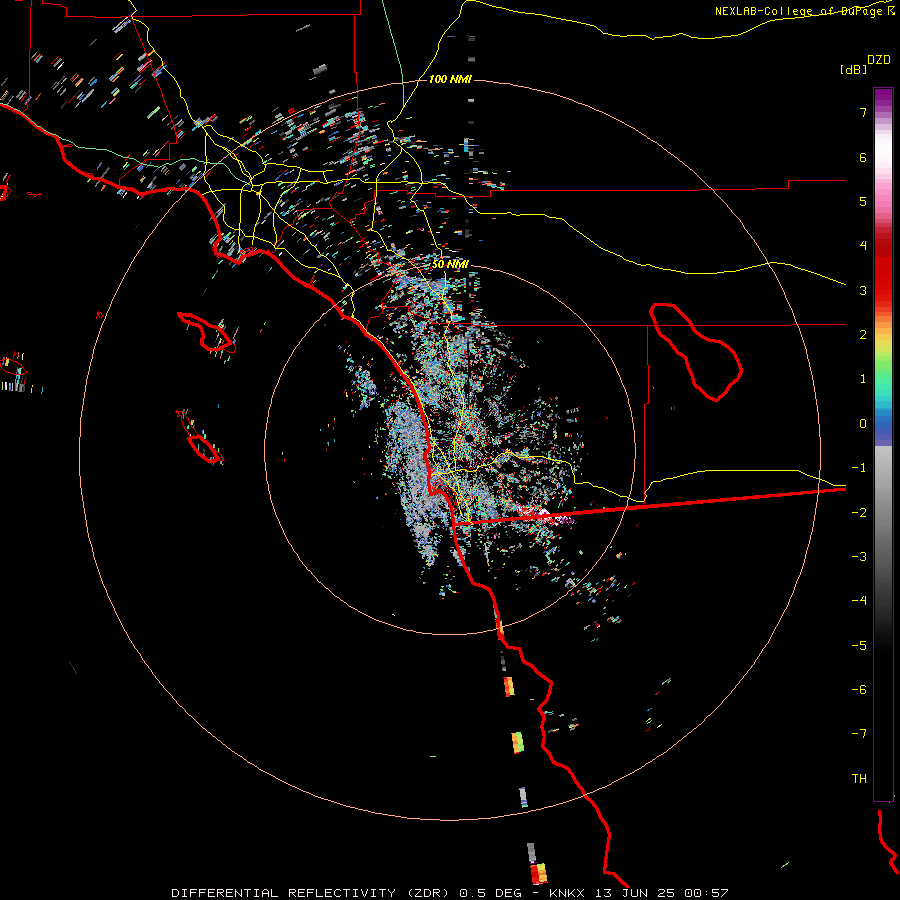The image size is (900, 900).
Task: Click the -1 value on the color scale
Action: pos(859,468)
